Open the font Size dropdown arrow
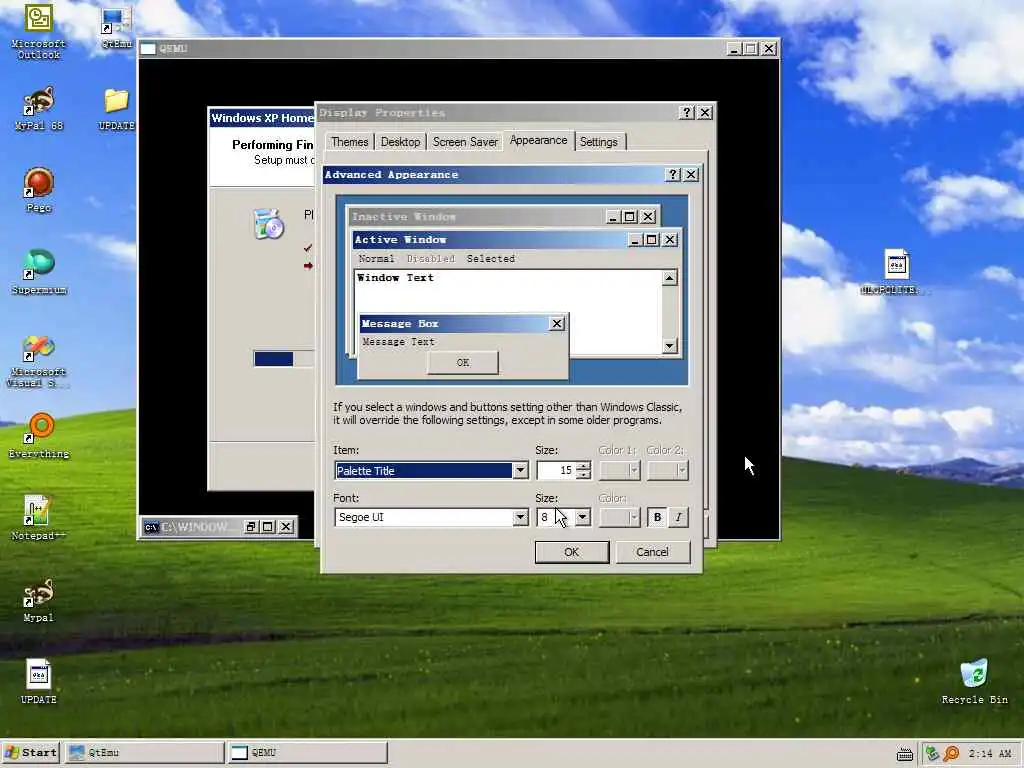The width and height of the screenshot is (1024, 768). [583, 517]
